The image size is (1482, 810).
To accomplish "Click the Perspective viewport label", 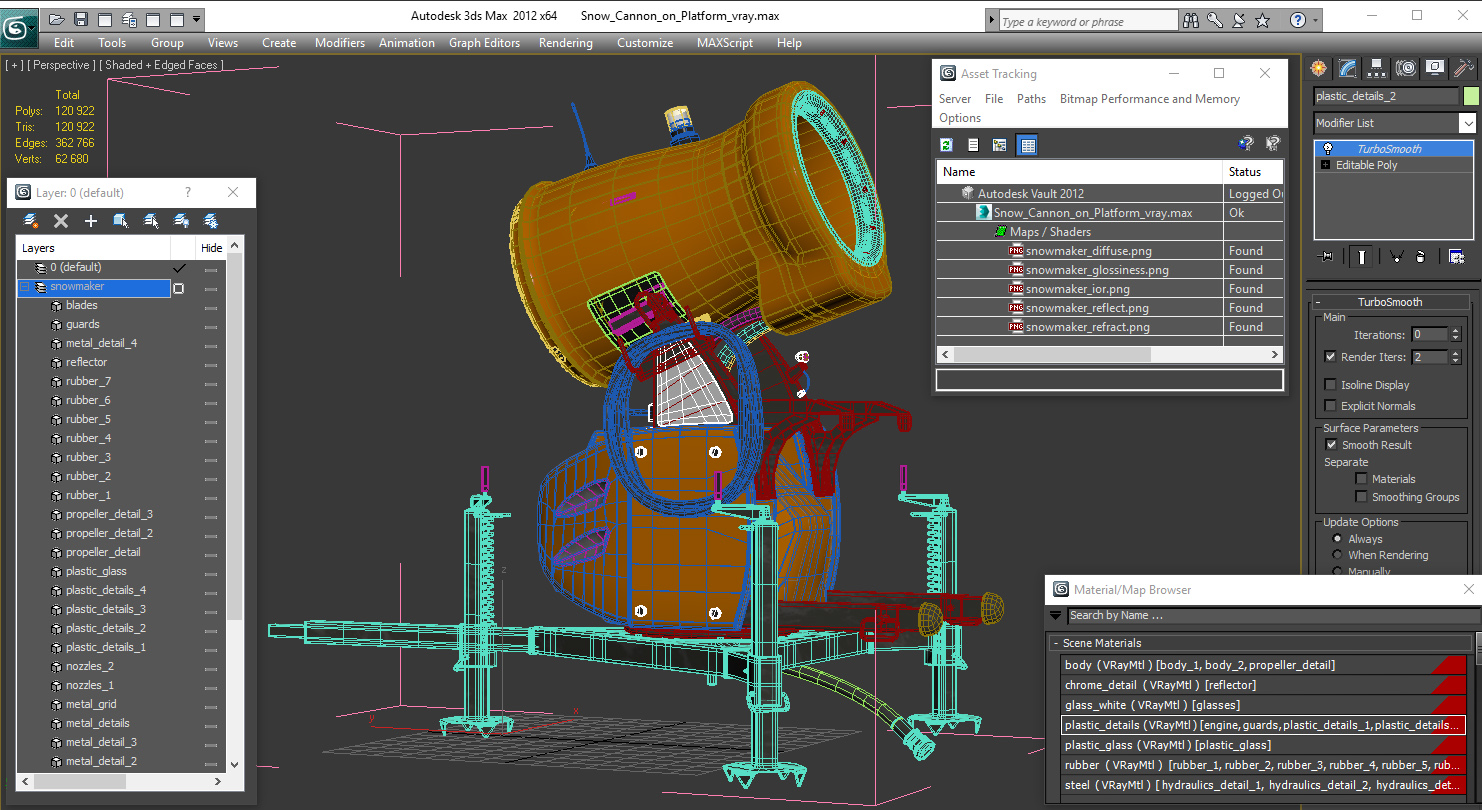I will pos(62,65).
